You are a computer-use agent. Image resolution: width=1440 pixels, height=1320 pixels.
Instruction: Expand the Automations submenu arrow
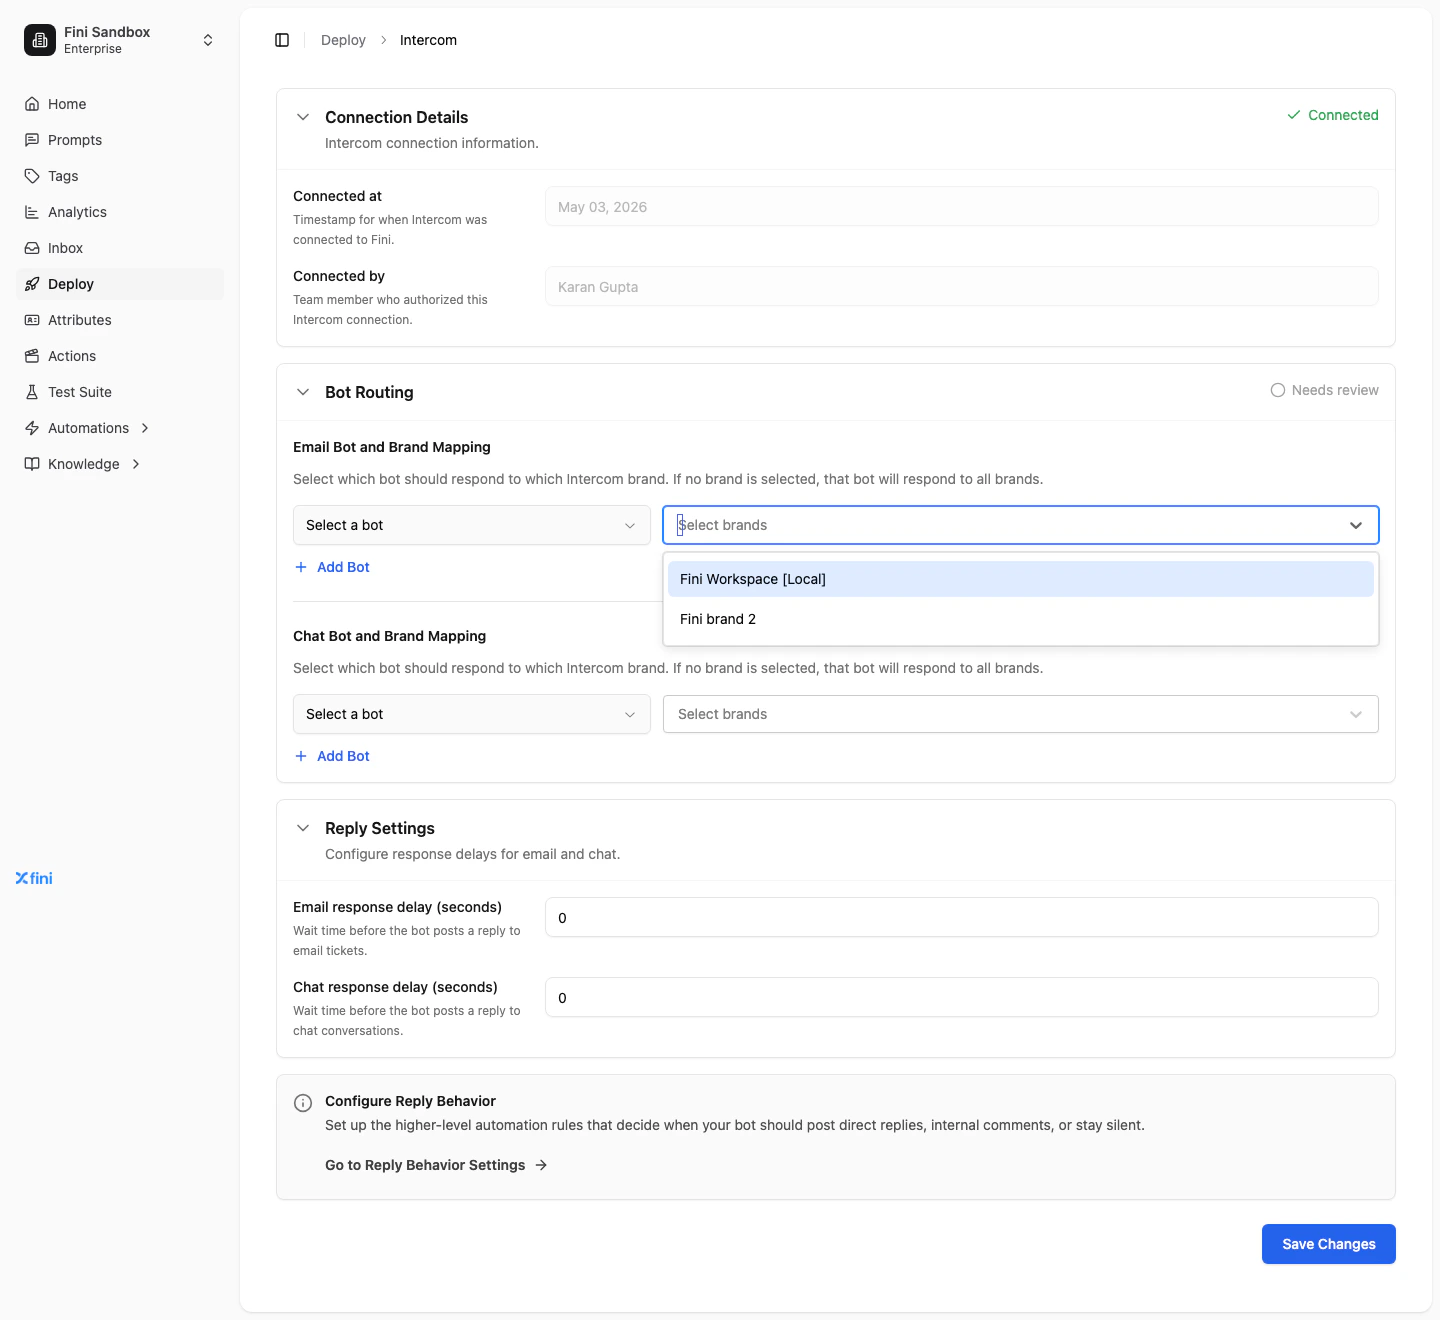(145, 428)
